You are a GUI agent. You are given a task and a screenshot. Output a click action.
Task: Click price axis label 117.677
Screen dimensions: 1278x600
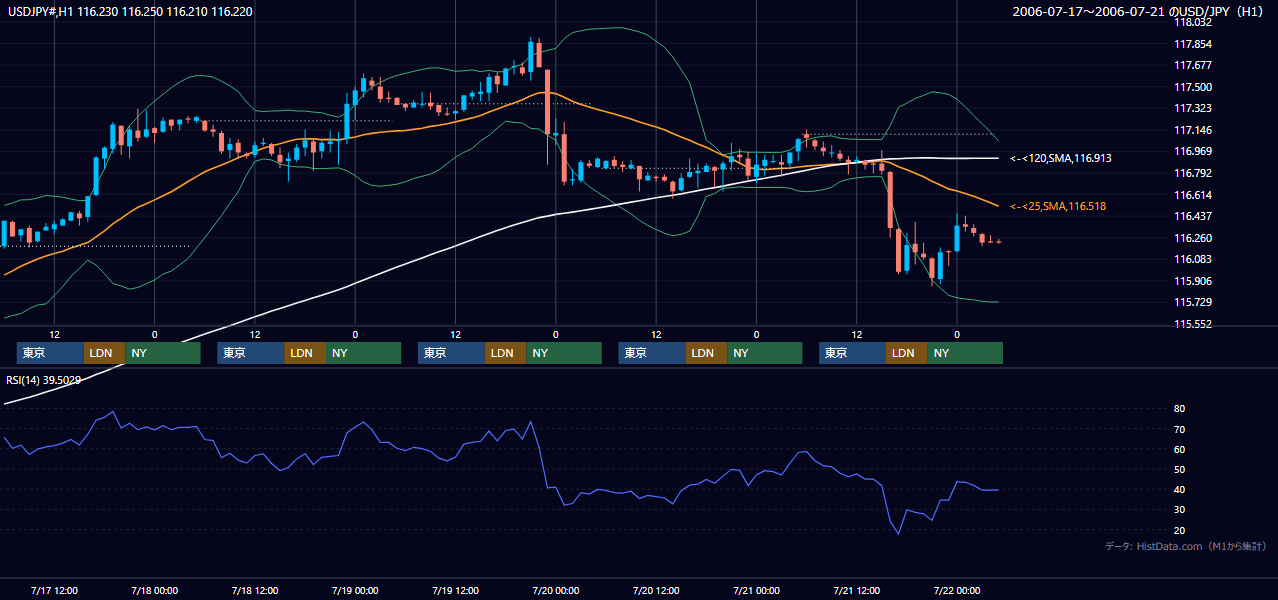click(1194, 65)
